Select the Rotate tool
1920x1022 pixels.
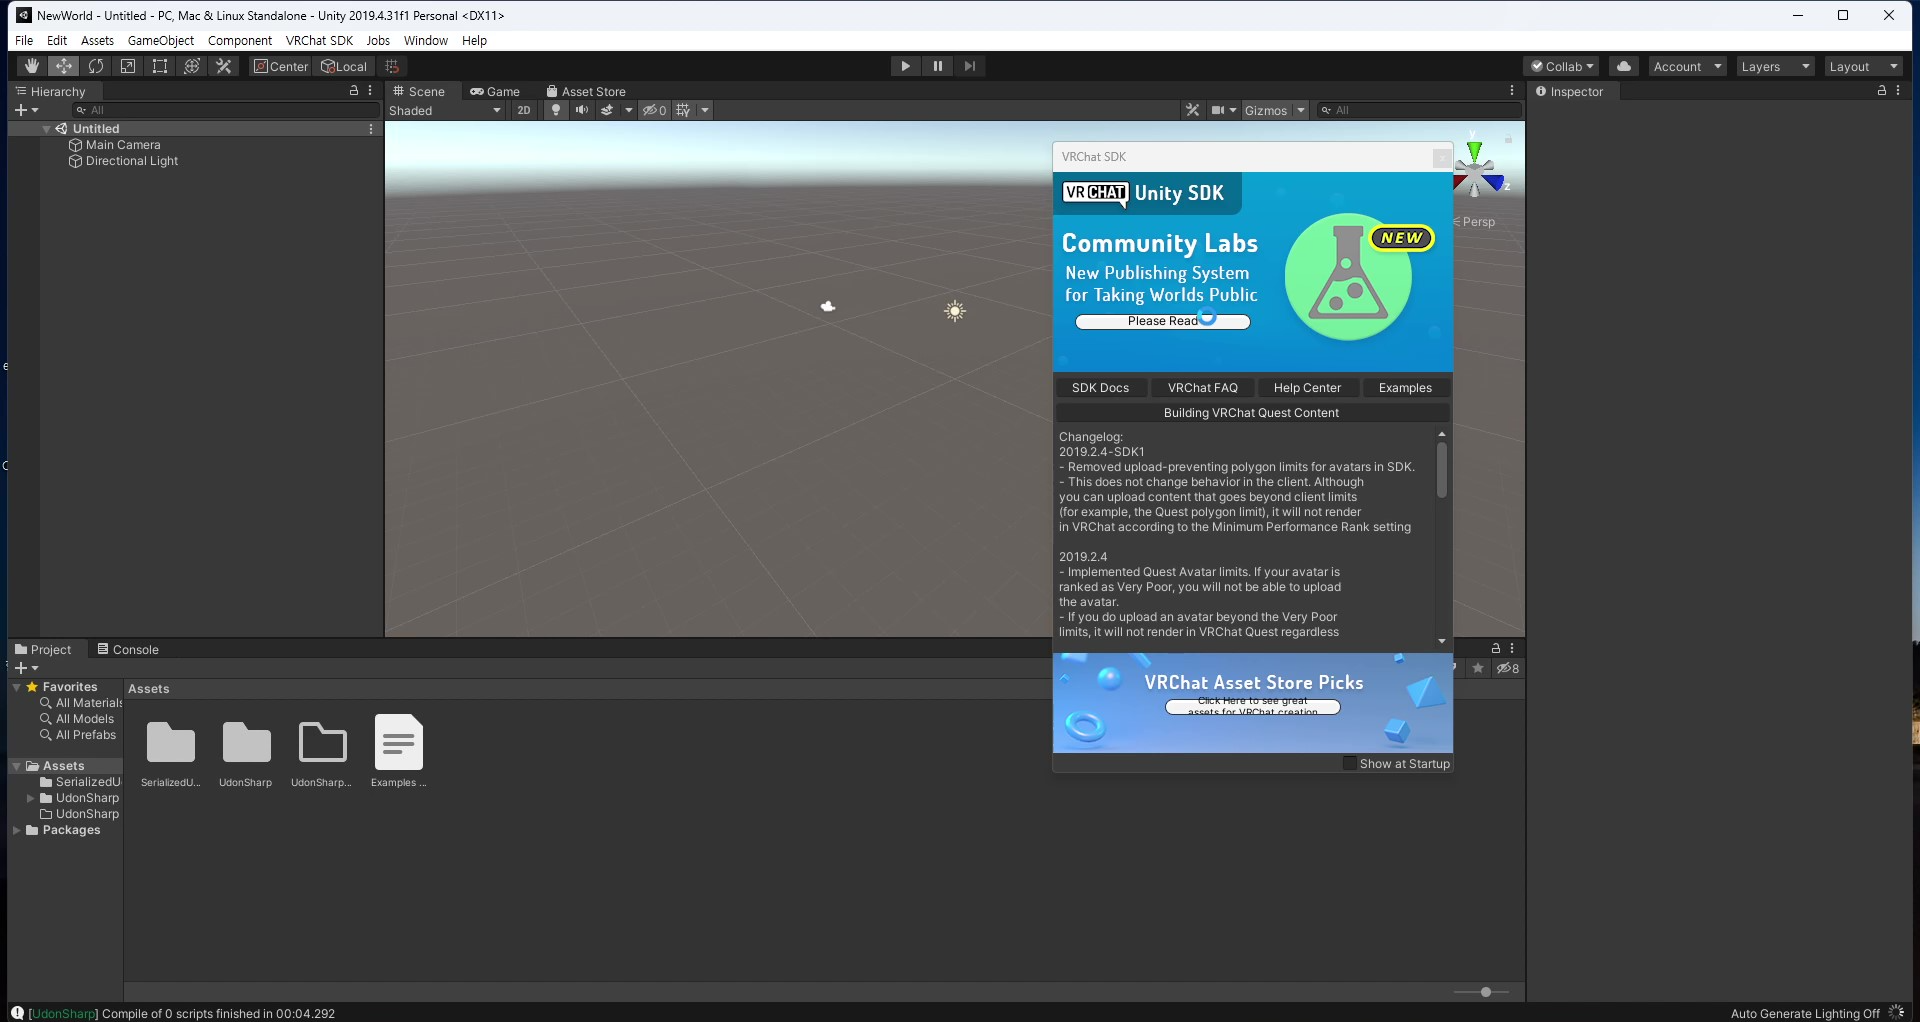click(96, 66)
